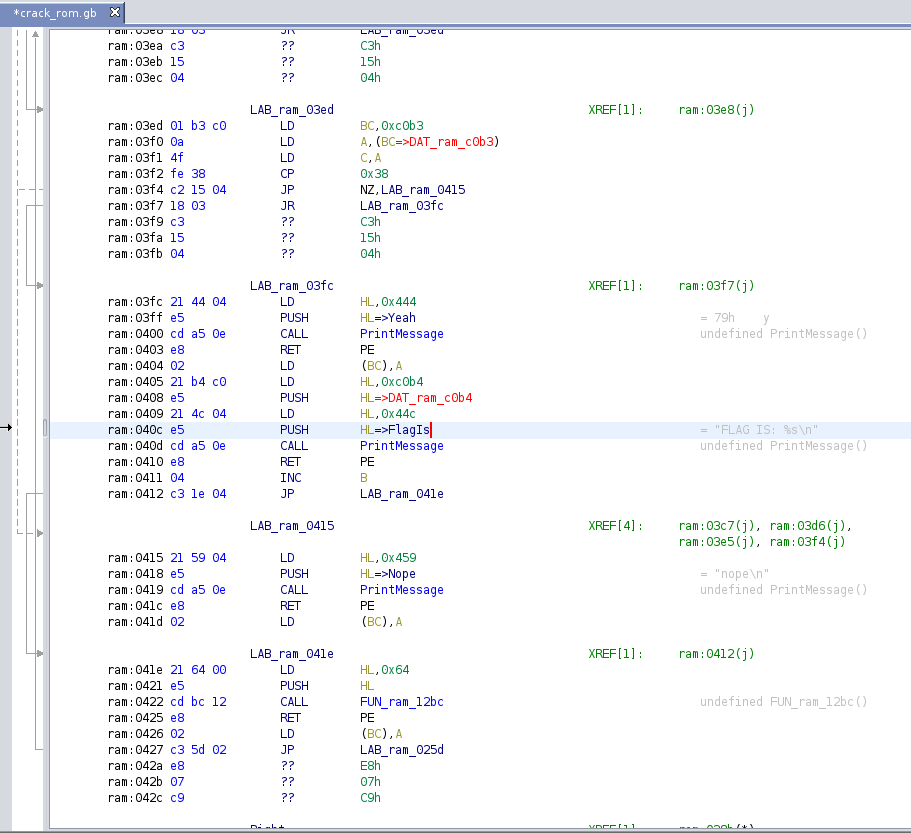Click the current-location arrow in the left margin
Viewport: 911px width, 833px height.
pos(6,428)
